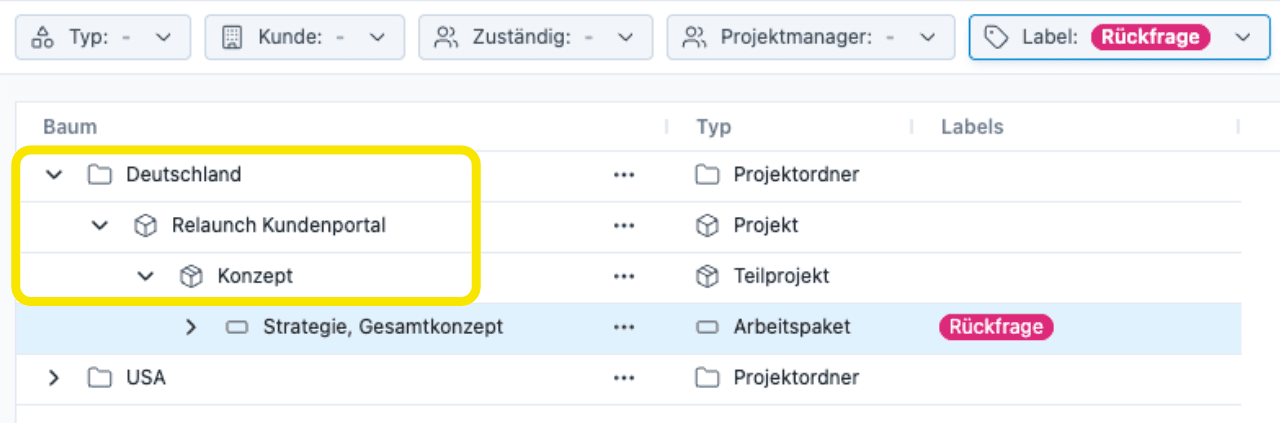
Task: Click the cube icon beside Relaunch Kundenportal
Action: 145,226
